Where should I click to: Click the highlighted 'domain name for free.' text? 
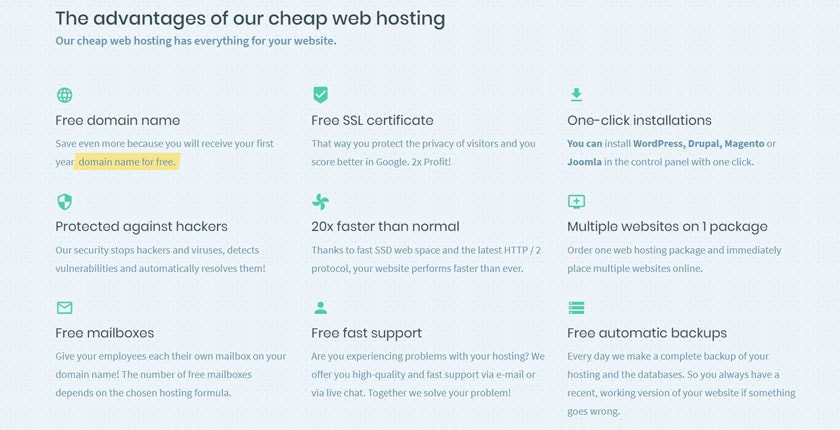click(127, 162)
